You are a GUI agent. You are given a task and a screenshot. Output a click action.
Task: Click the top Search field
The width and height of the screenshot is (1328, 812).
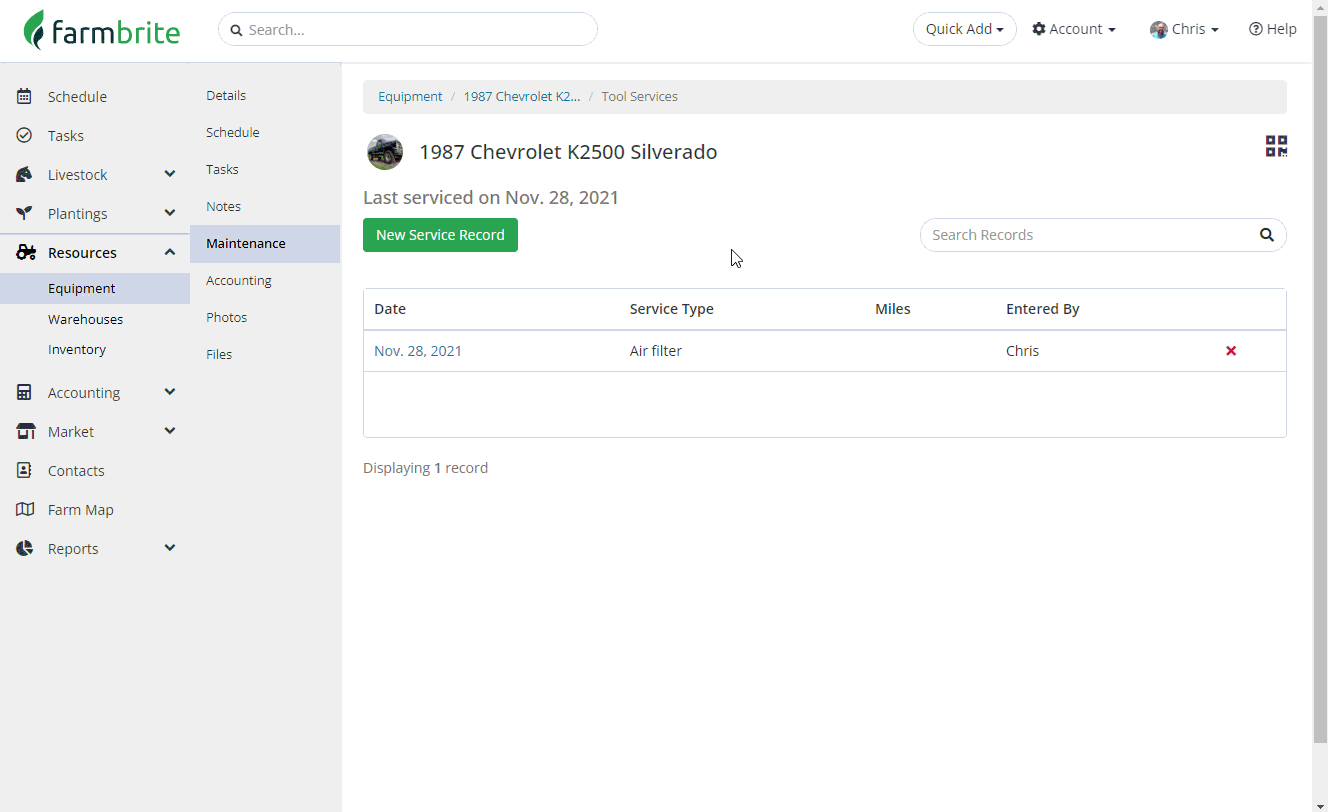(408, 29)
